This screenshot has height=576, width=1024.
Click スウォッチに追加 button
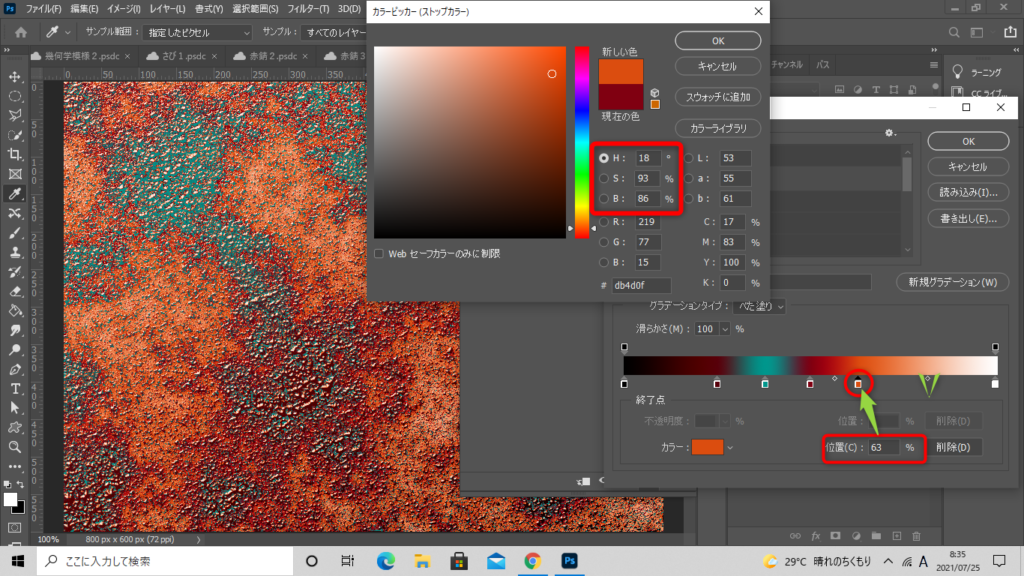pos(718,97)
